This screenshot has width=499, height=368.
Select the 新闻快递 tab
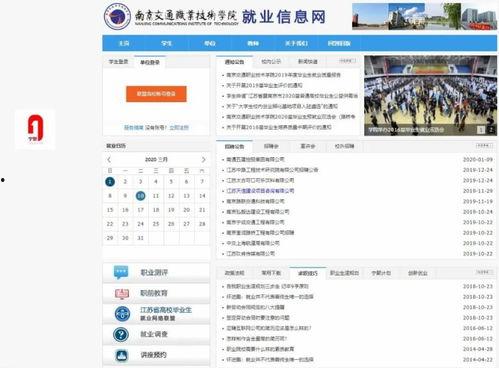308,62
